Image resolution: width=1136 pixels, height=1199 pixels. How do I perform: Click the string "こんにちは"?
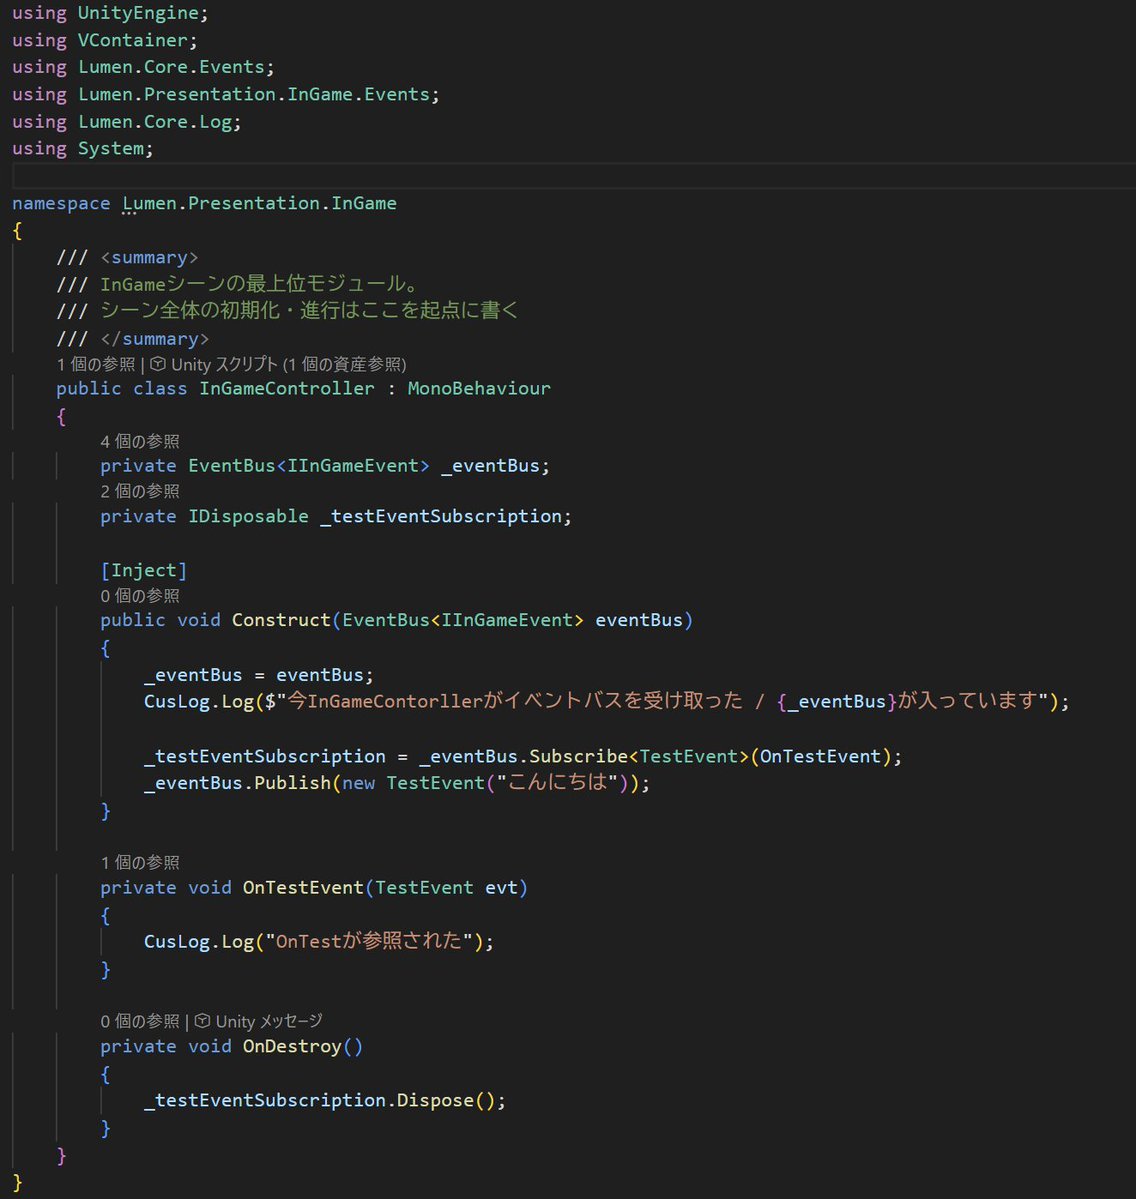557,782
